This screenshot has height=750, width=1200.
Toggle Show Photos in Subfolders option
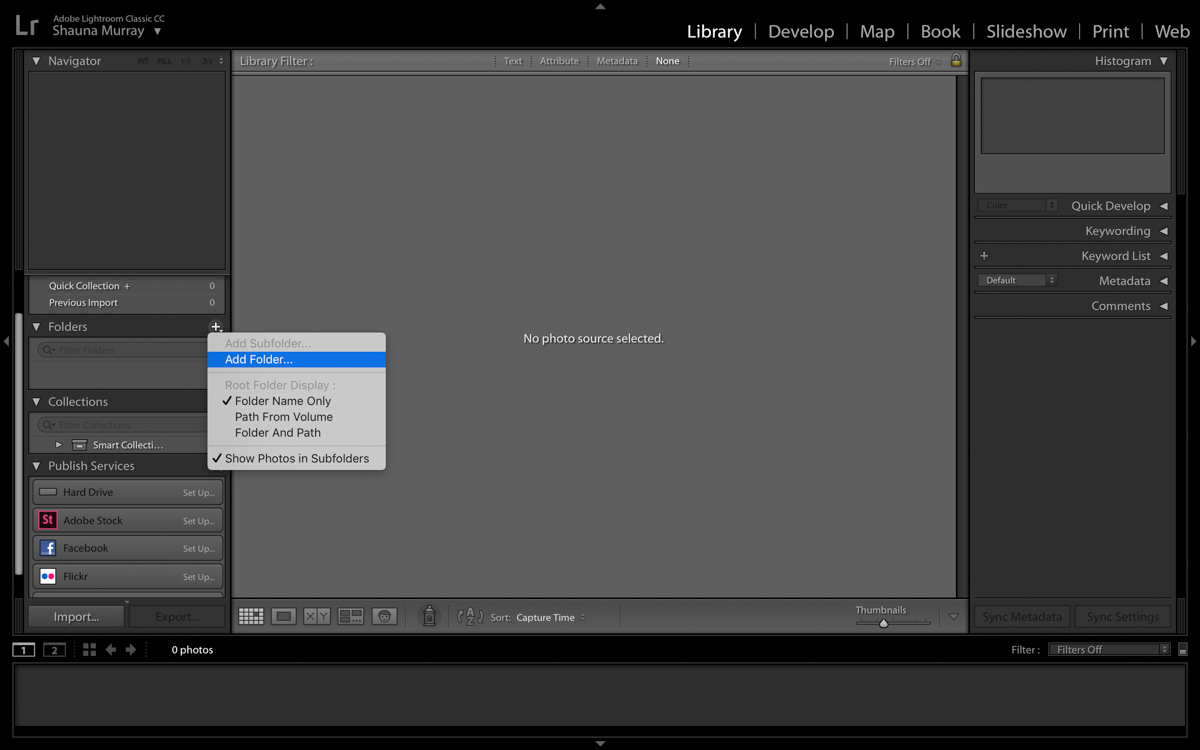click(x=296, y=458)
